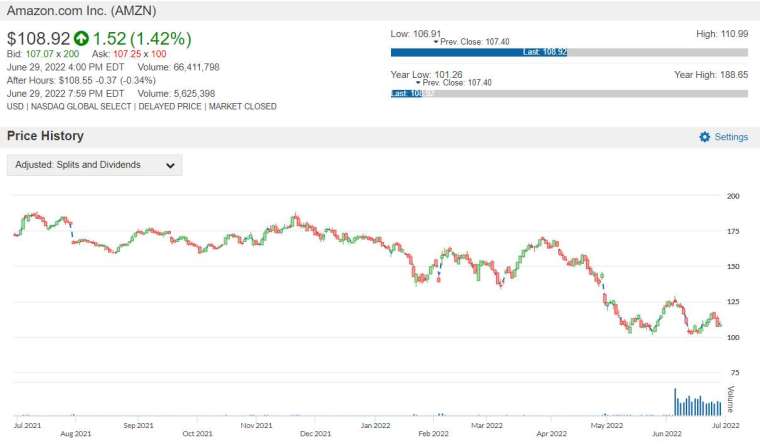Click the Settings gear icon

click(x=704, y=137)
